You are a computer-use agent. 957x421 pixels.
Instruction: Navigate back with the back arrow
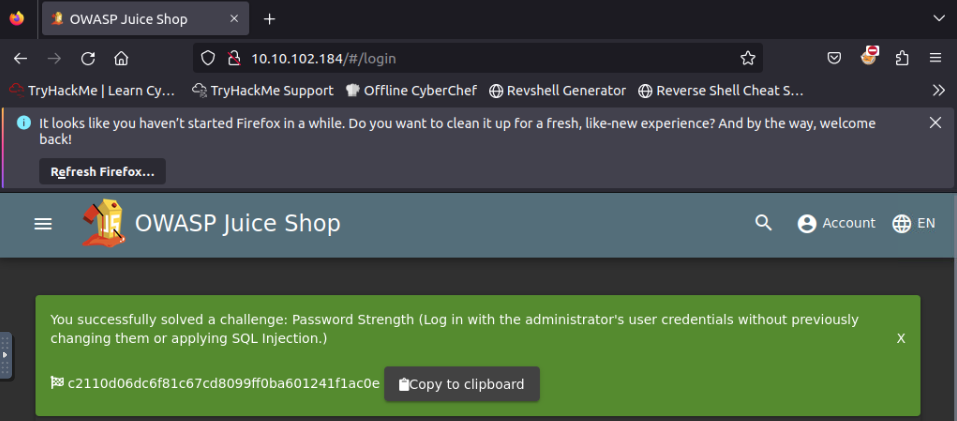[21, 58]
